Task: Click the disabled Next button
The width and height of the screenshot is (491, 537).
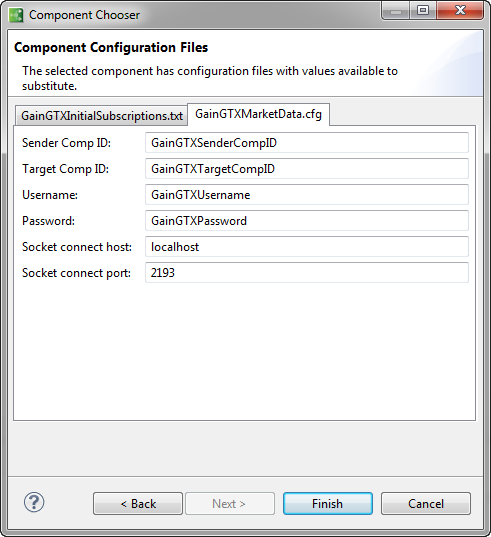Action: tap(230, 503)
